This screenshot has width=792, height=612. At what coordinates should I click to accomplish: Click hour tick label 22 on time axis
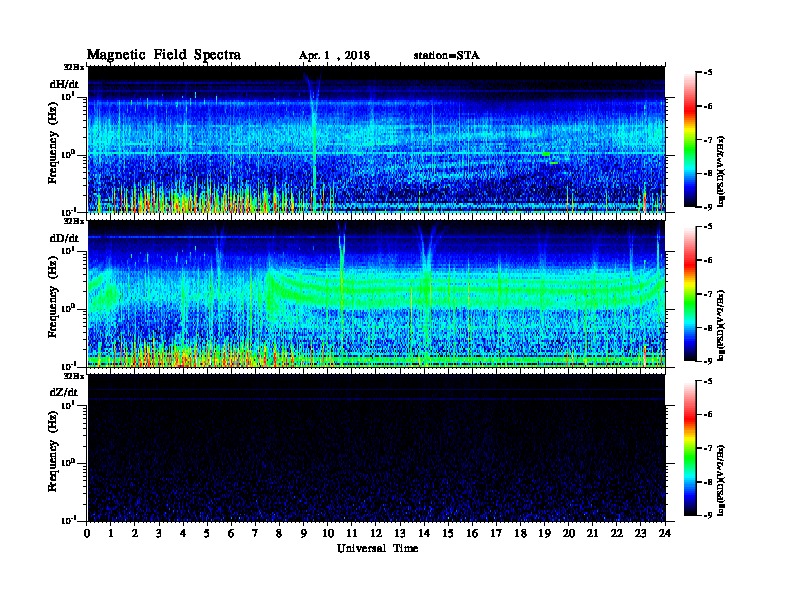(x=617, y=533)
